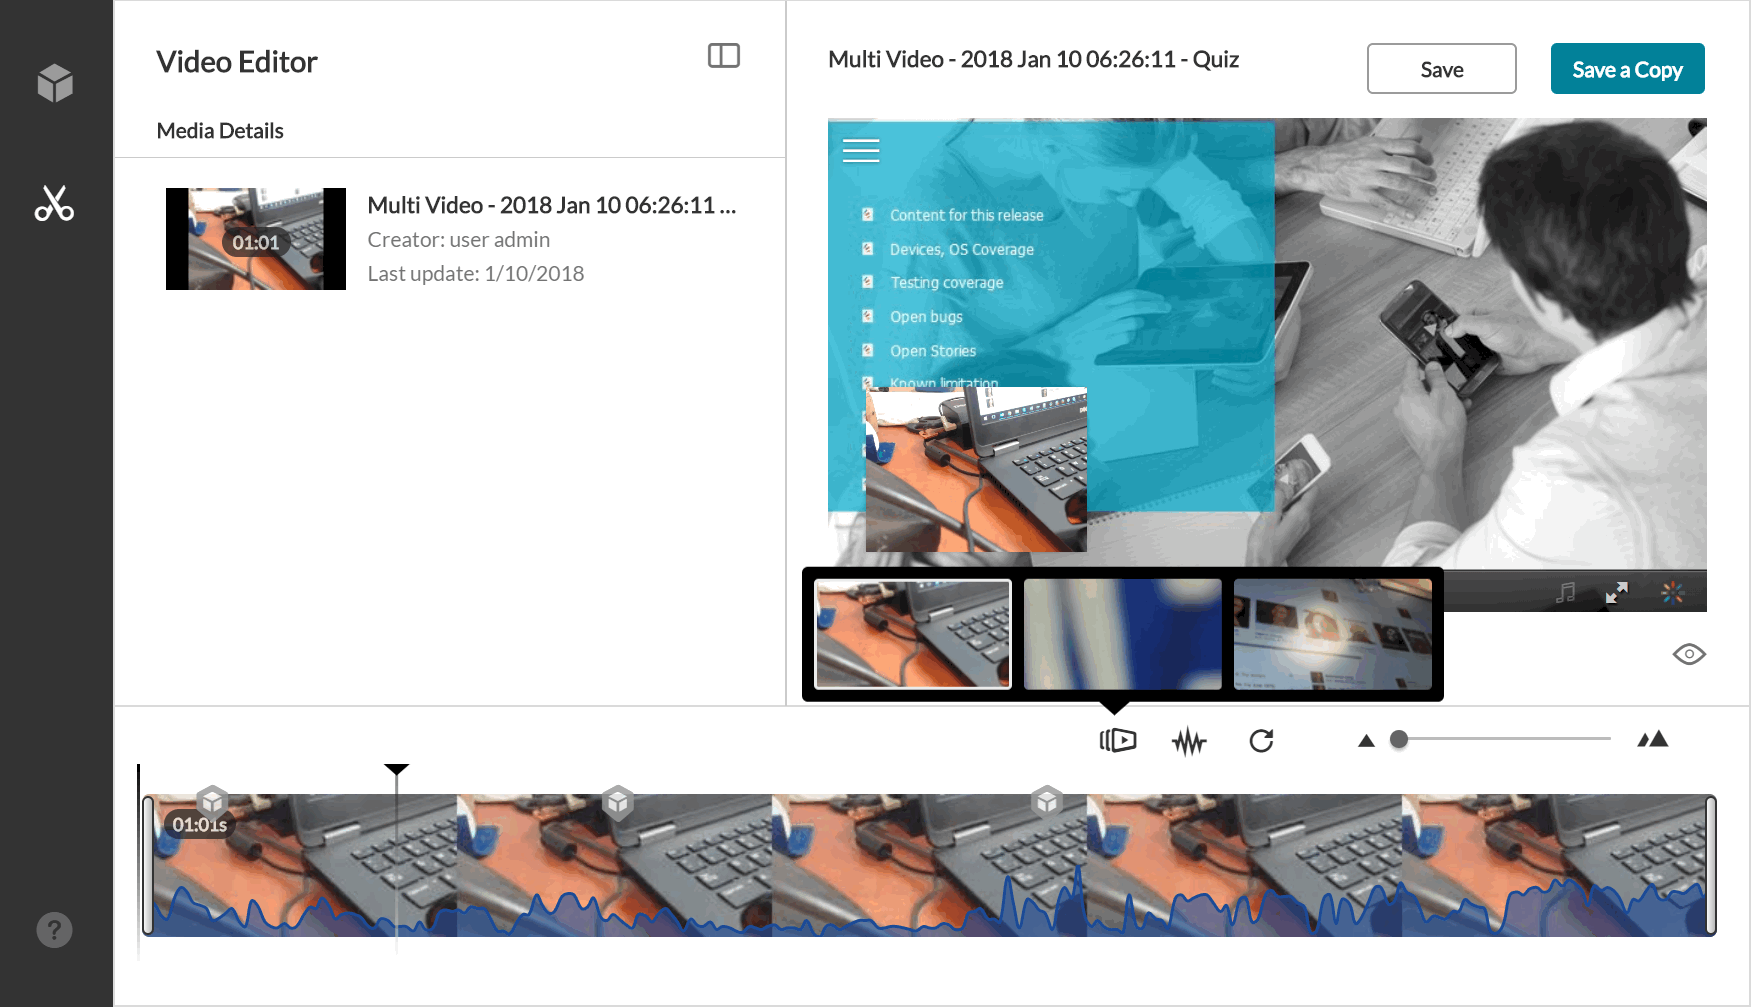Select the scissors Video Editor tab
This screenshot has height=1008, width=1752.
tap(55, 203)
